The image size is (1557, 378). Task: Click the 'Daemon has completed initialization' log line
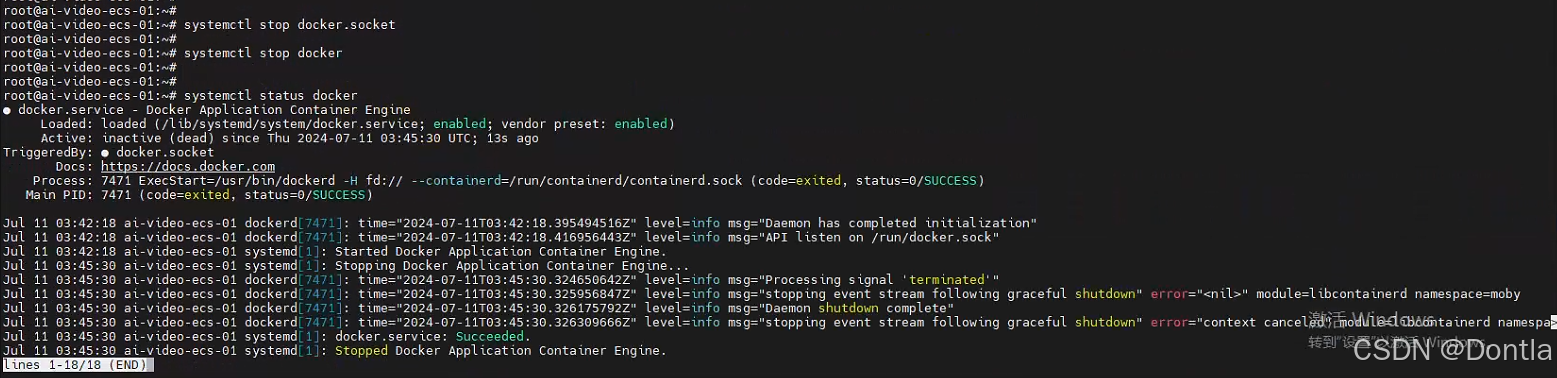520,223
